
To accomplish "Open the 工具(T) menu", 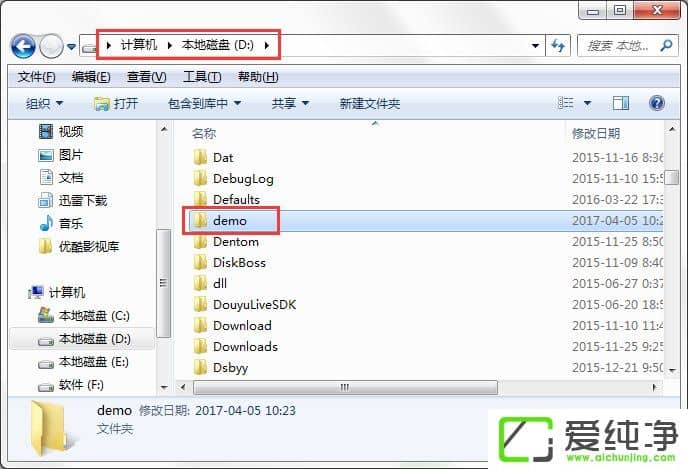I will point(202,77).
